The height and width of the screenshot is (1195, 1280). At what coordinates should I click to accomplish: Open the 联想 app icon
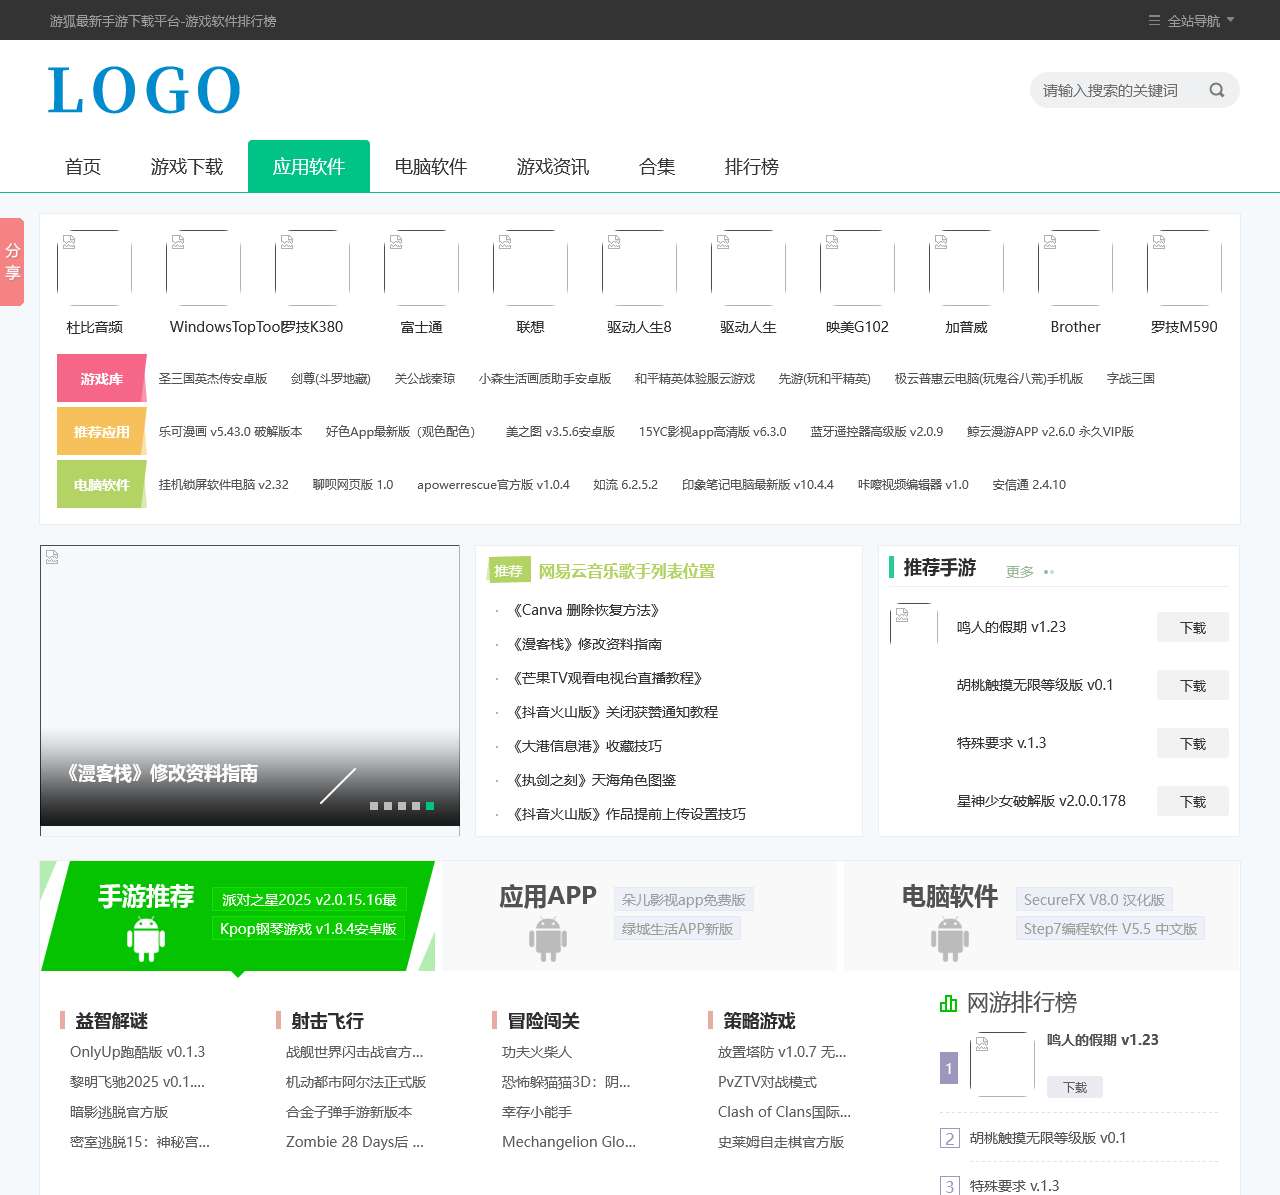point(531,268)
